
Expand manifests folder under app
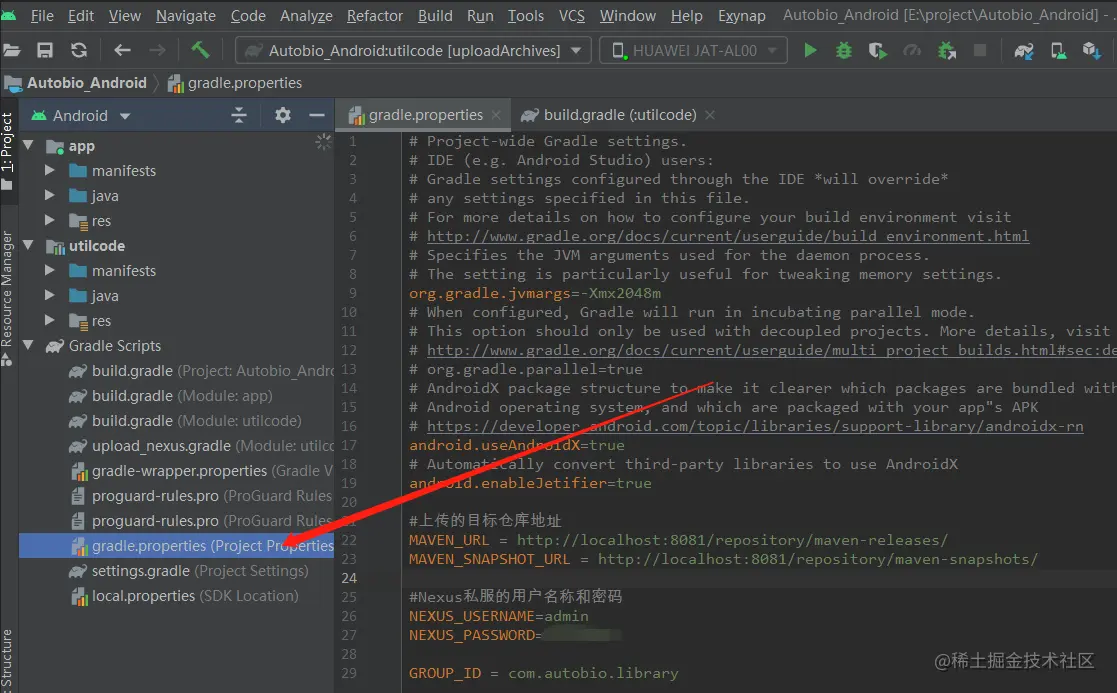[49, 170]
